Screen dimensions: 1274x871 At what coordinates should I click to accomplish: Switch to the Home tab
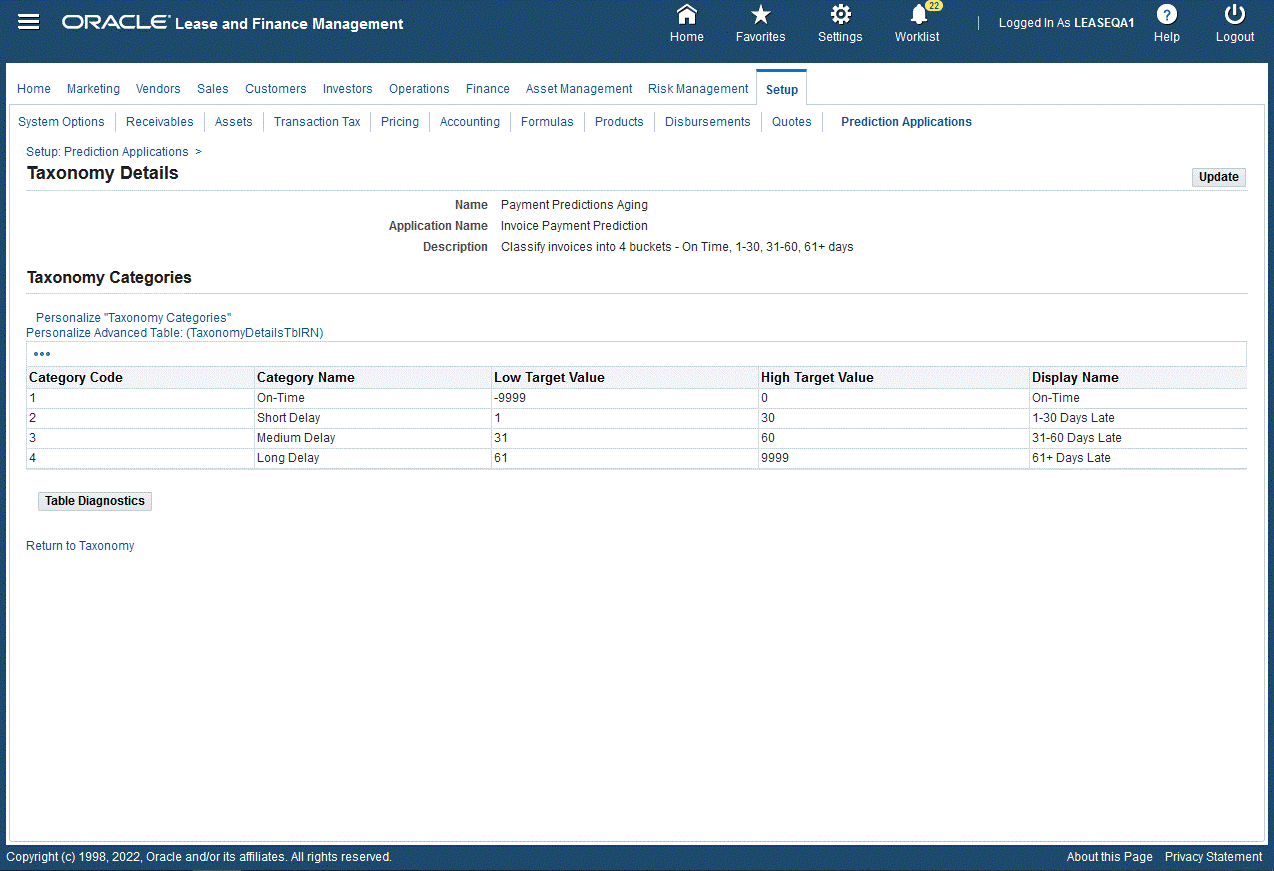pyautogui.click(x=34, y=89)
